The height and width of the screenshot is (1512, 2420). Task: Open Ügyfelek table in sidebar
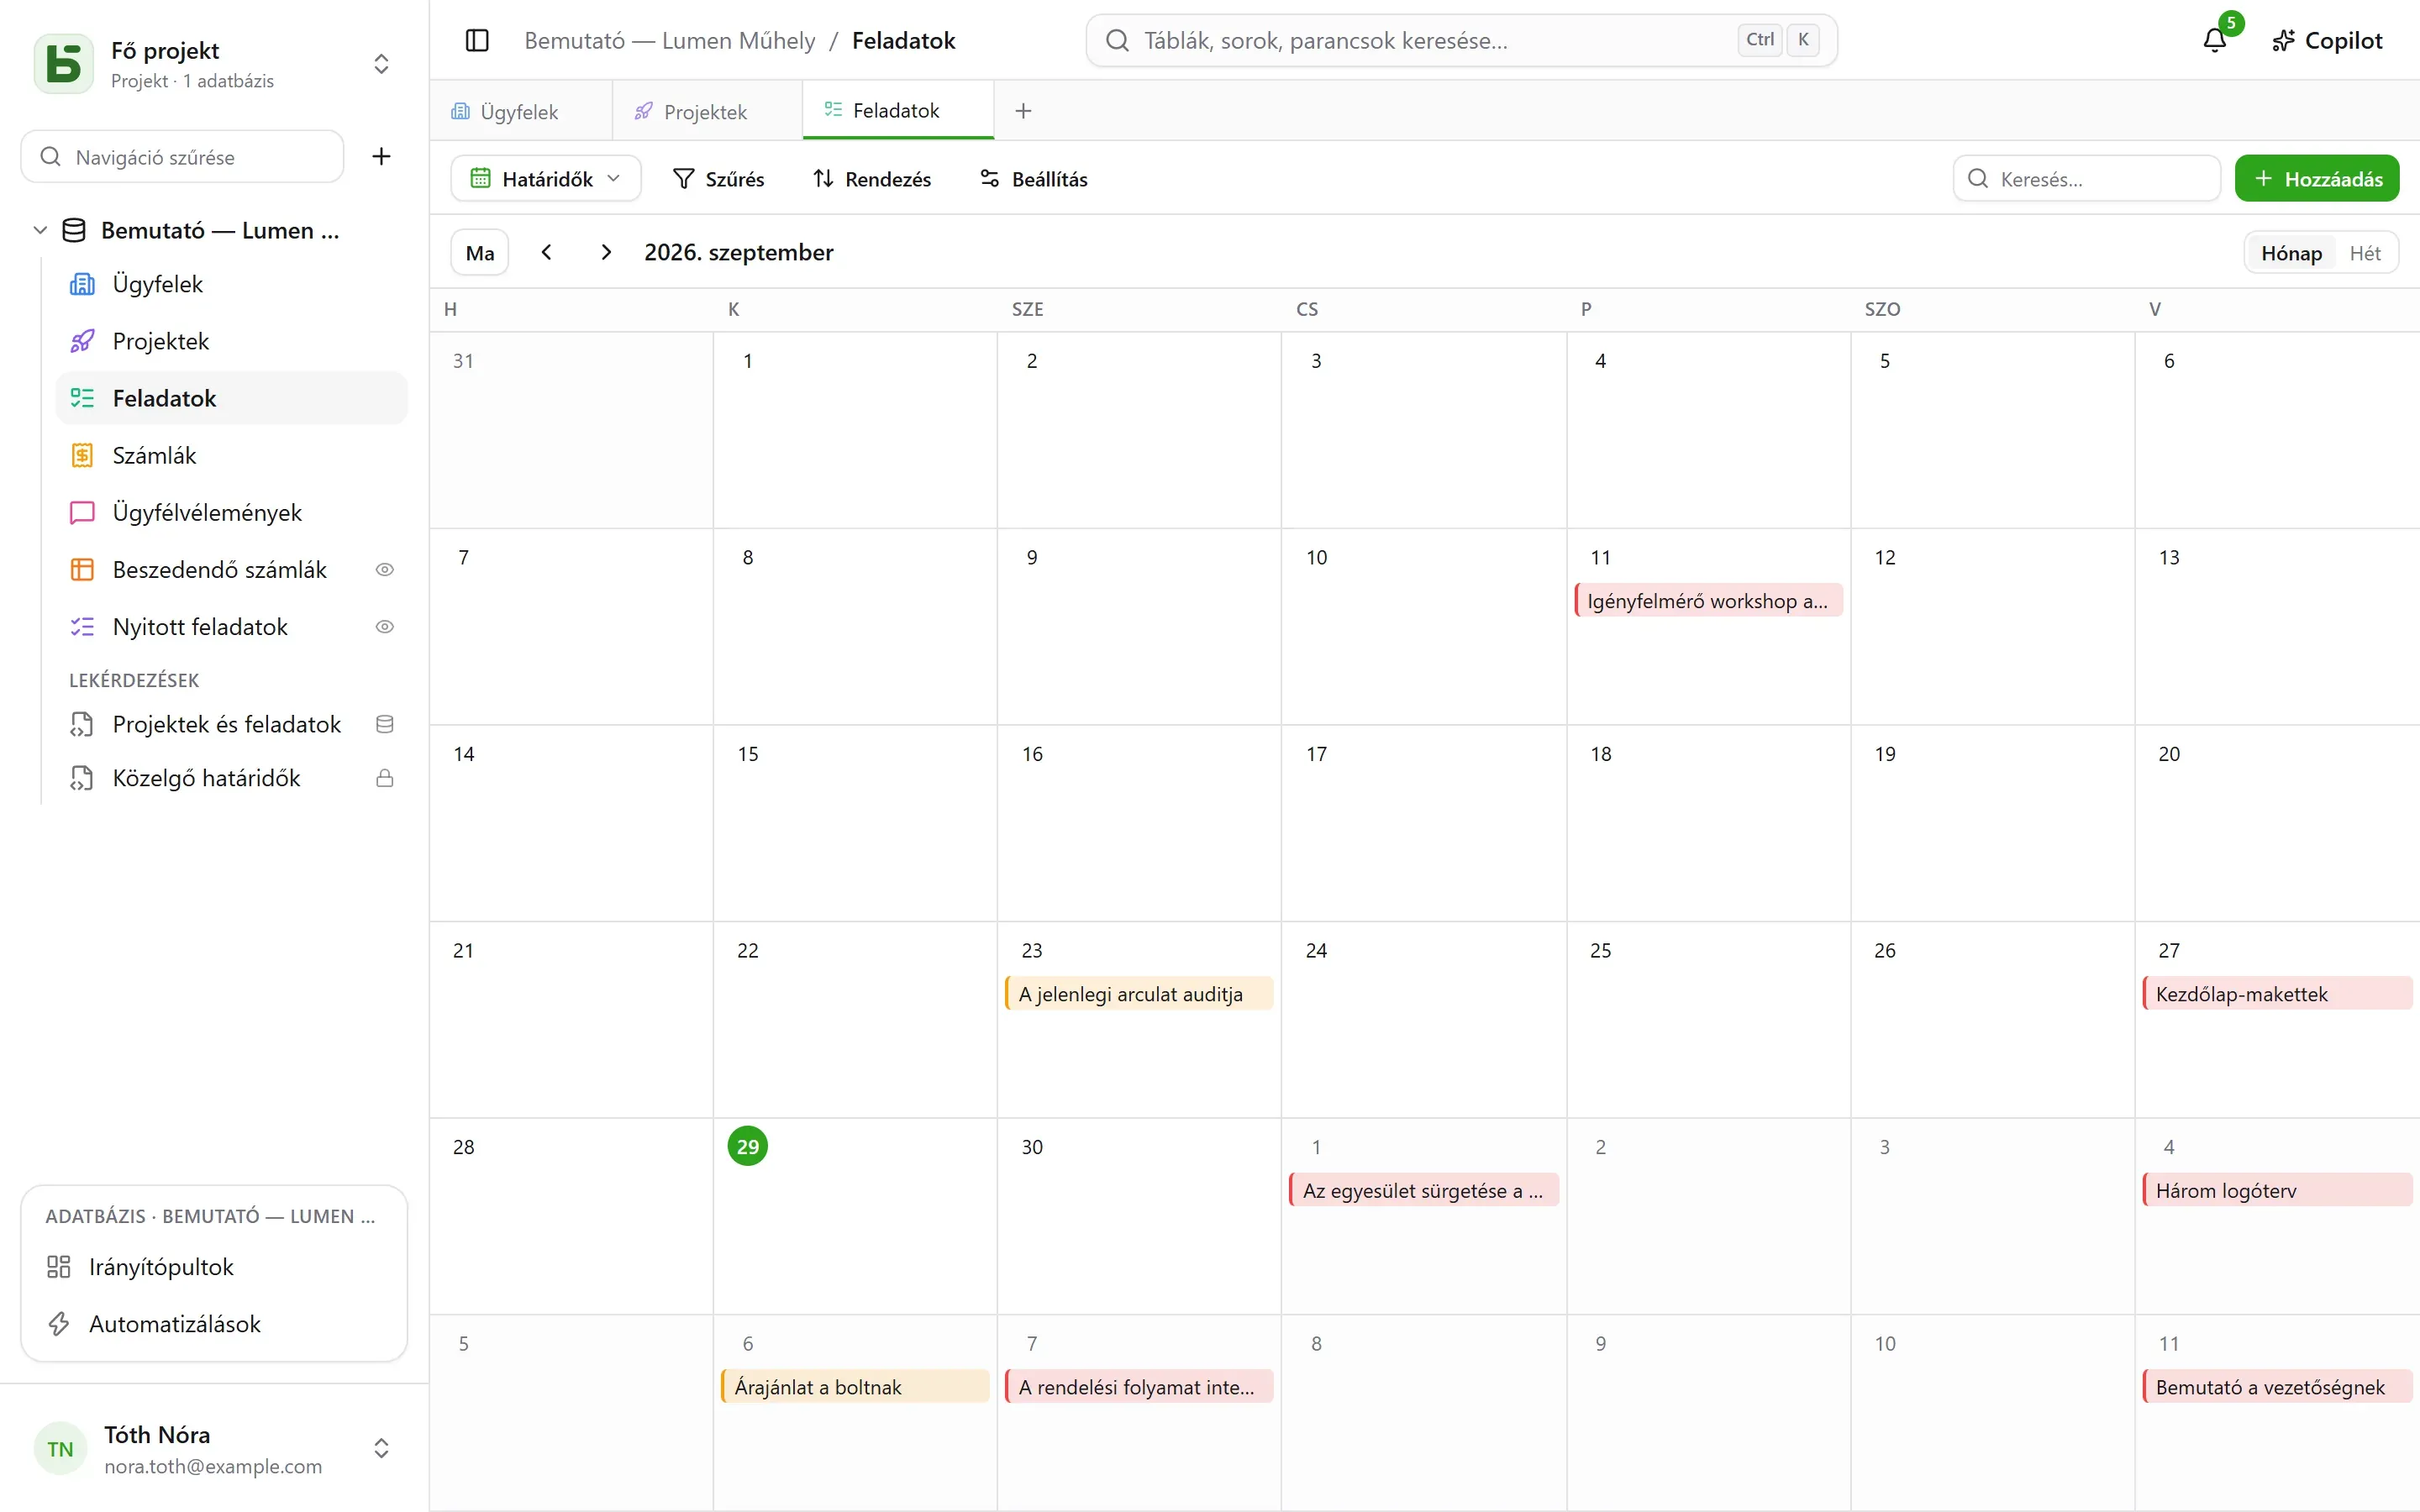(231, 284)
